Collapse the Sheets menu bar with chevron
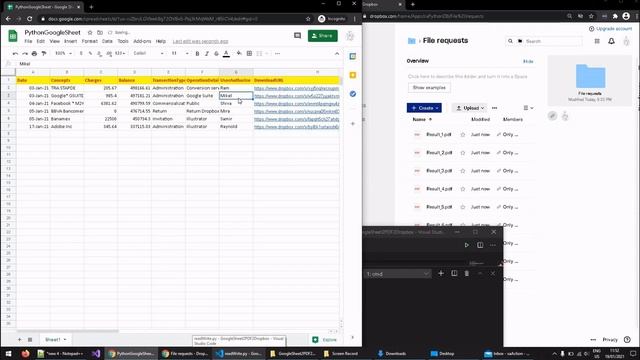This screenshot has width=640, height=360. 337,53
